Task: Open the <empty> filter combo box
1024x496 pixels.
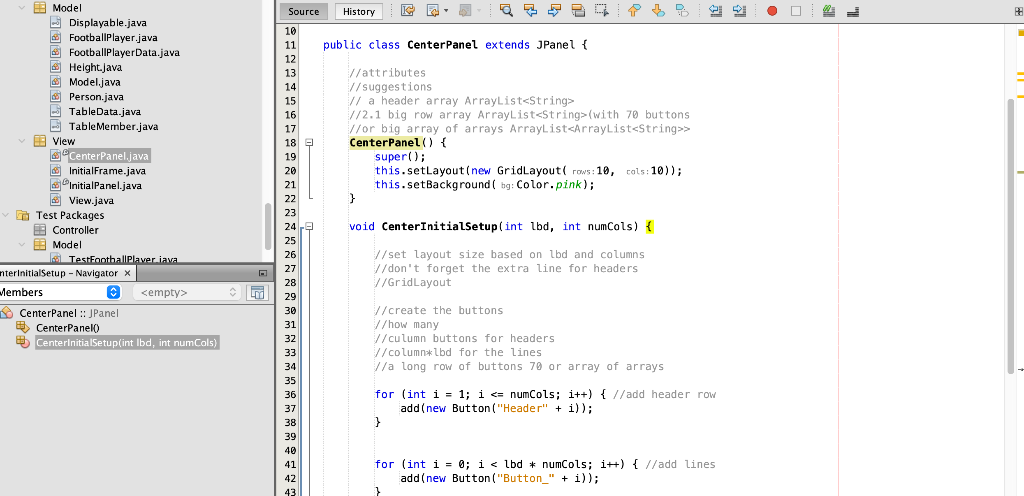Action: click(x=187, y=292)
